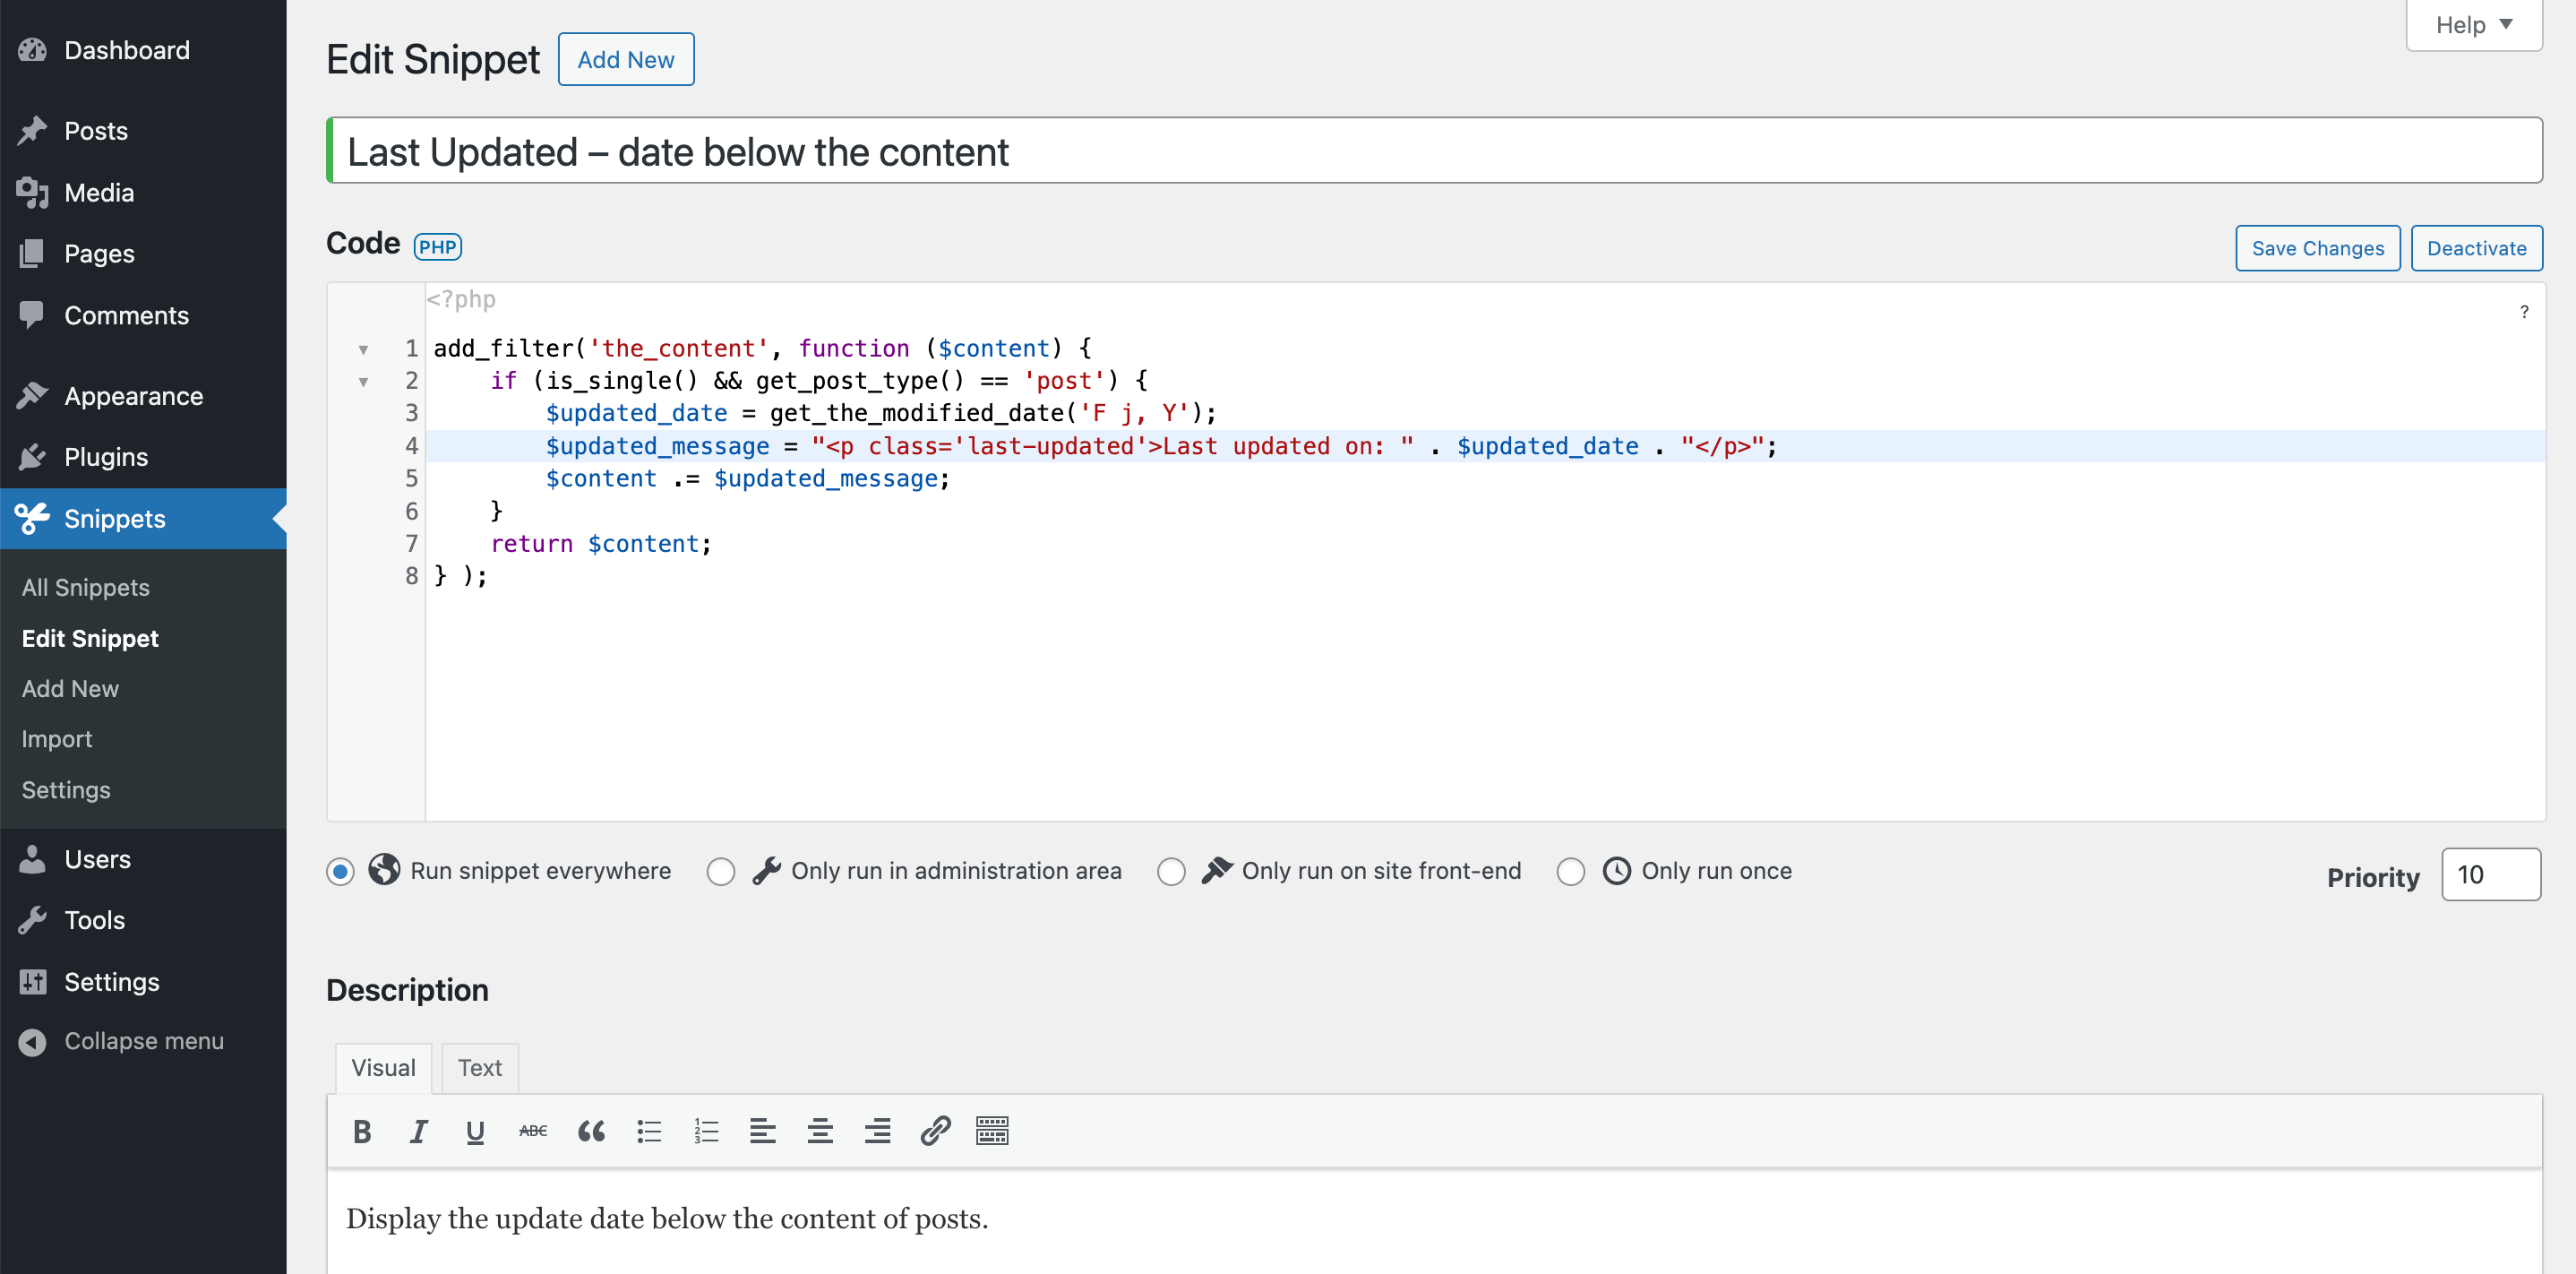
Task: Select Only run on site front-end
Action: click(1173, 871)
